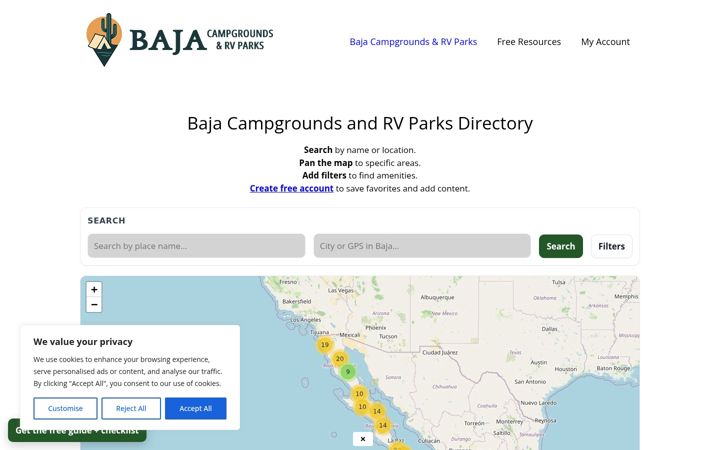Zoom out of the map
Viewport: 720px width, 450px height.
coord(94,304)
